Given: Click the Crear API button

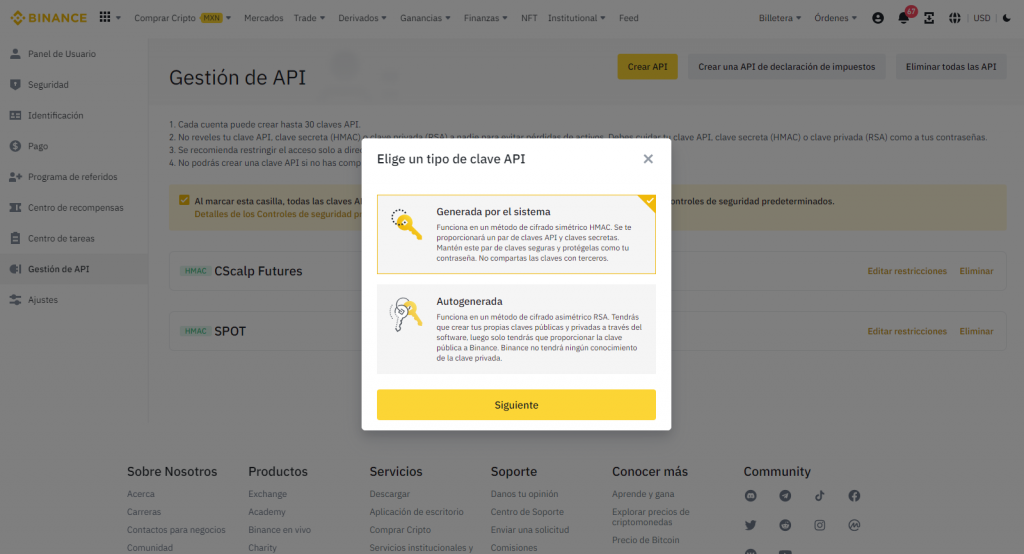Looking at the screenshot, I should 647,67.
